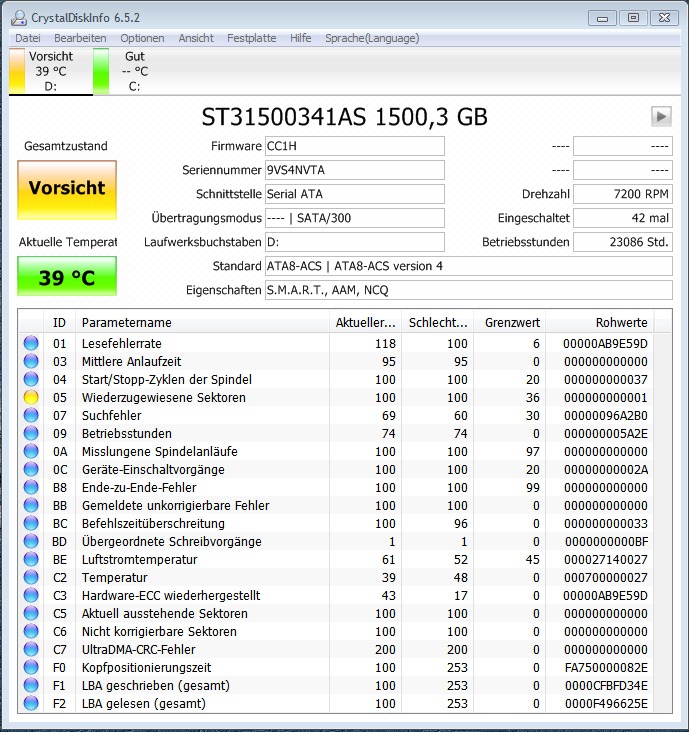Click the yellow Vorsicht health status button
The width and height of the screenshot is (689, 732).
[x=67, y=190]
